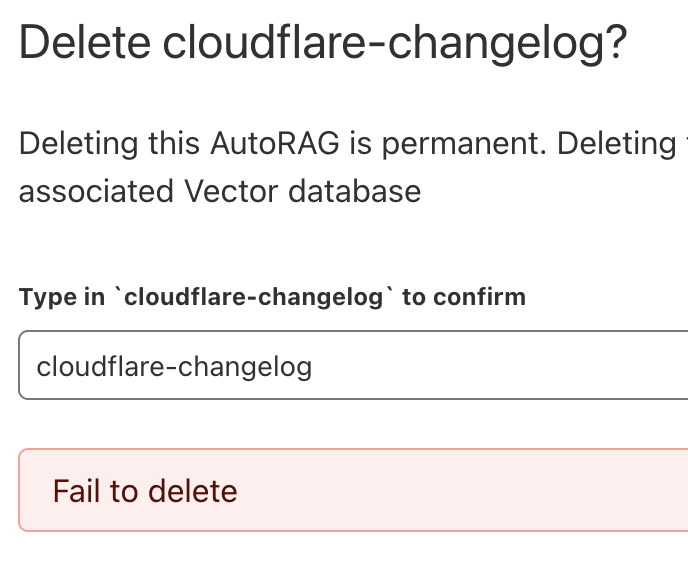Click the "Type in... to confirm" label
The height and width of the screenshot is (564, 688).
pyautogui.click(x=272, y=297)
